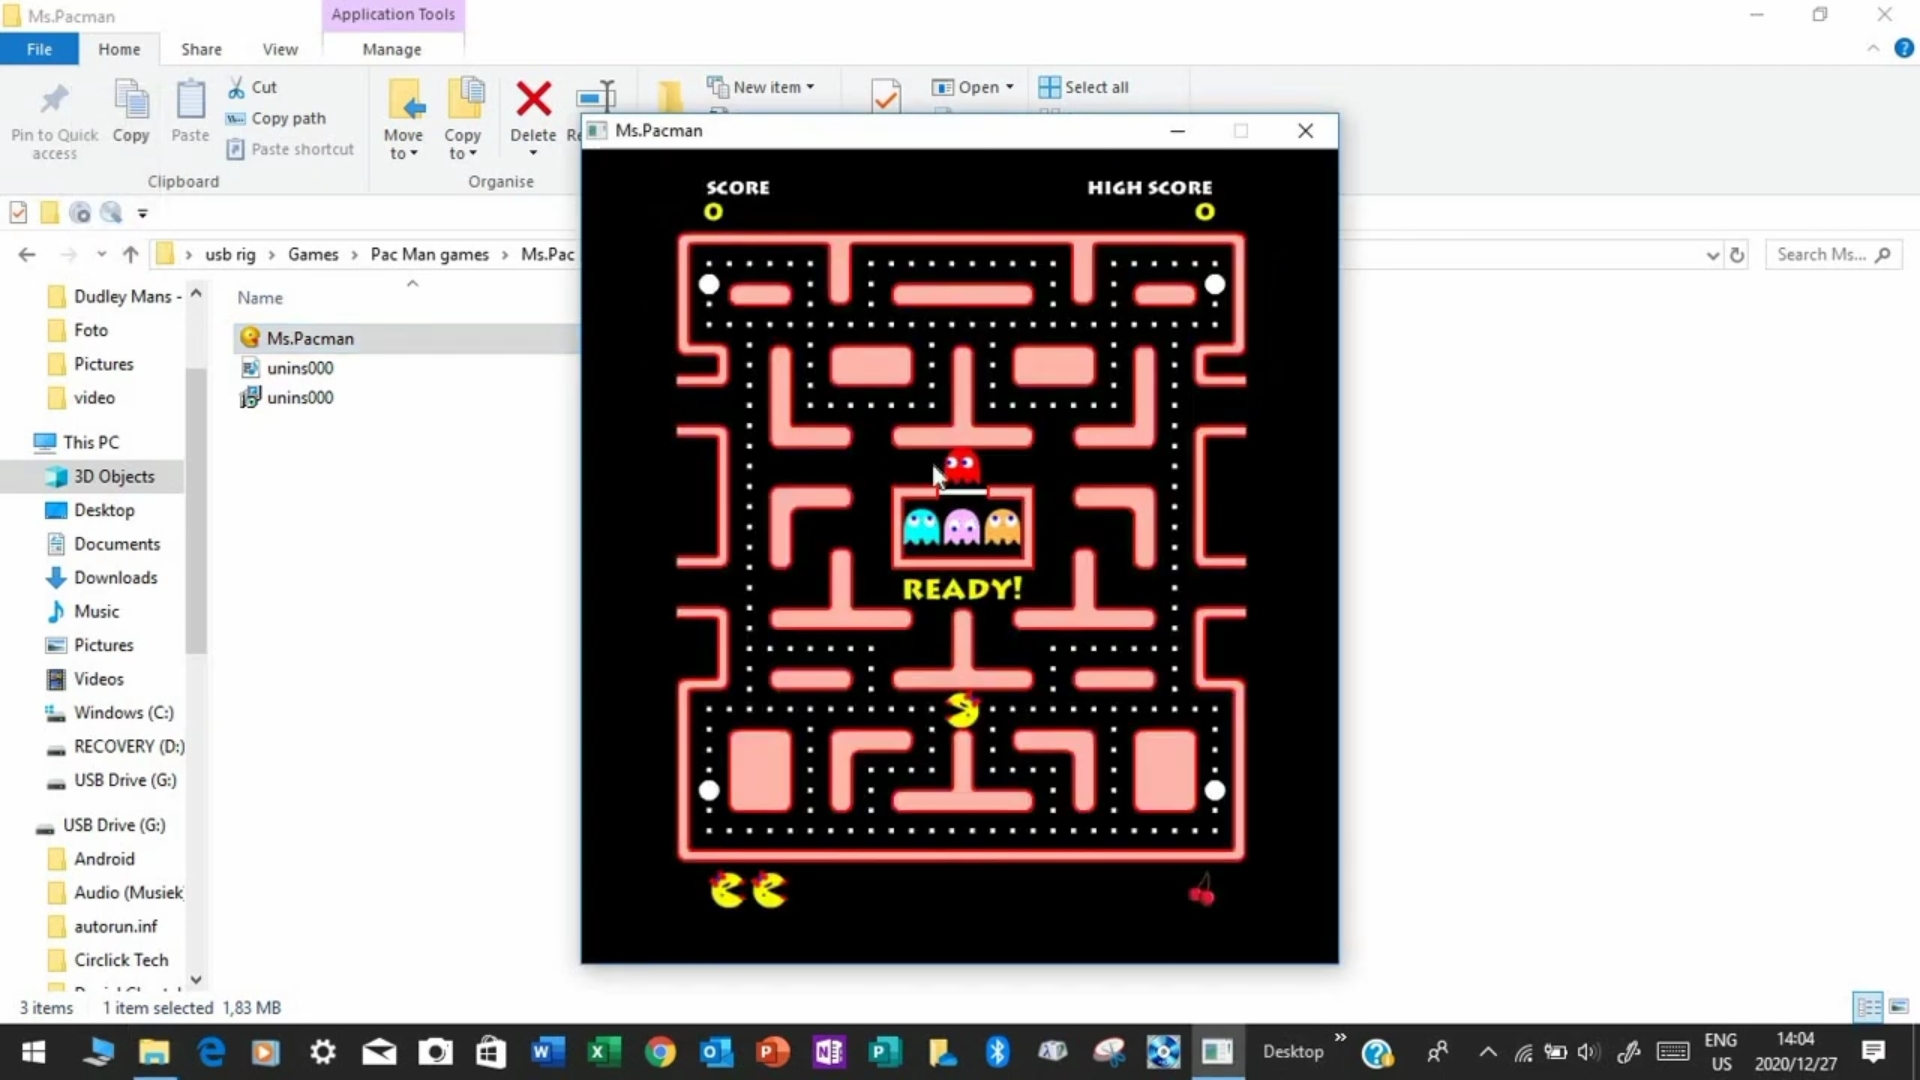This screenshot has height=1080, width=1920.
Task: Click the Up one level arrow
Action: (130, 255)
